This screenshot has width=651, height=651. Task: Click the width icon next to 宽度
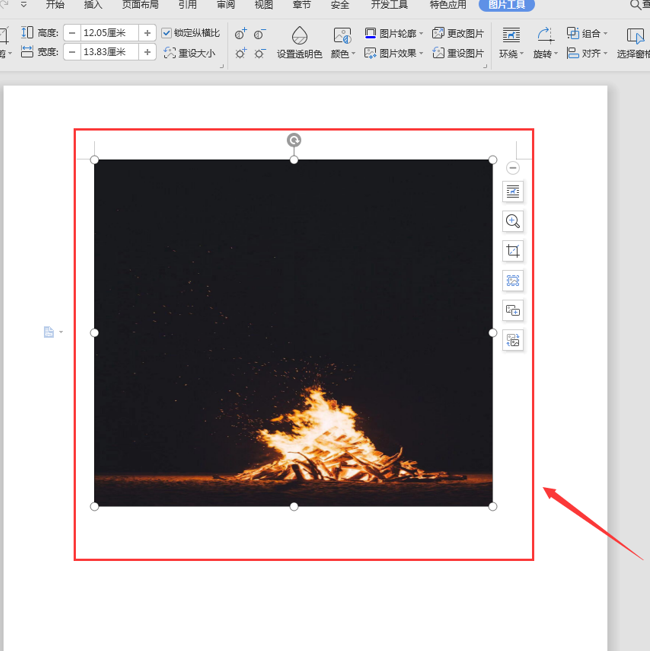[27, 52]
